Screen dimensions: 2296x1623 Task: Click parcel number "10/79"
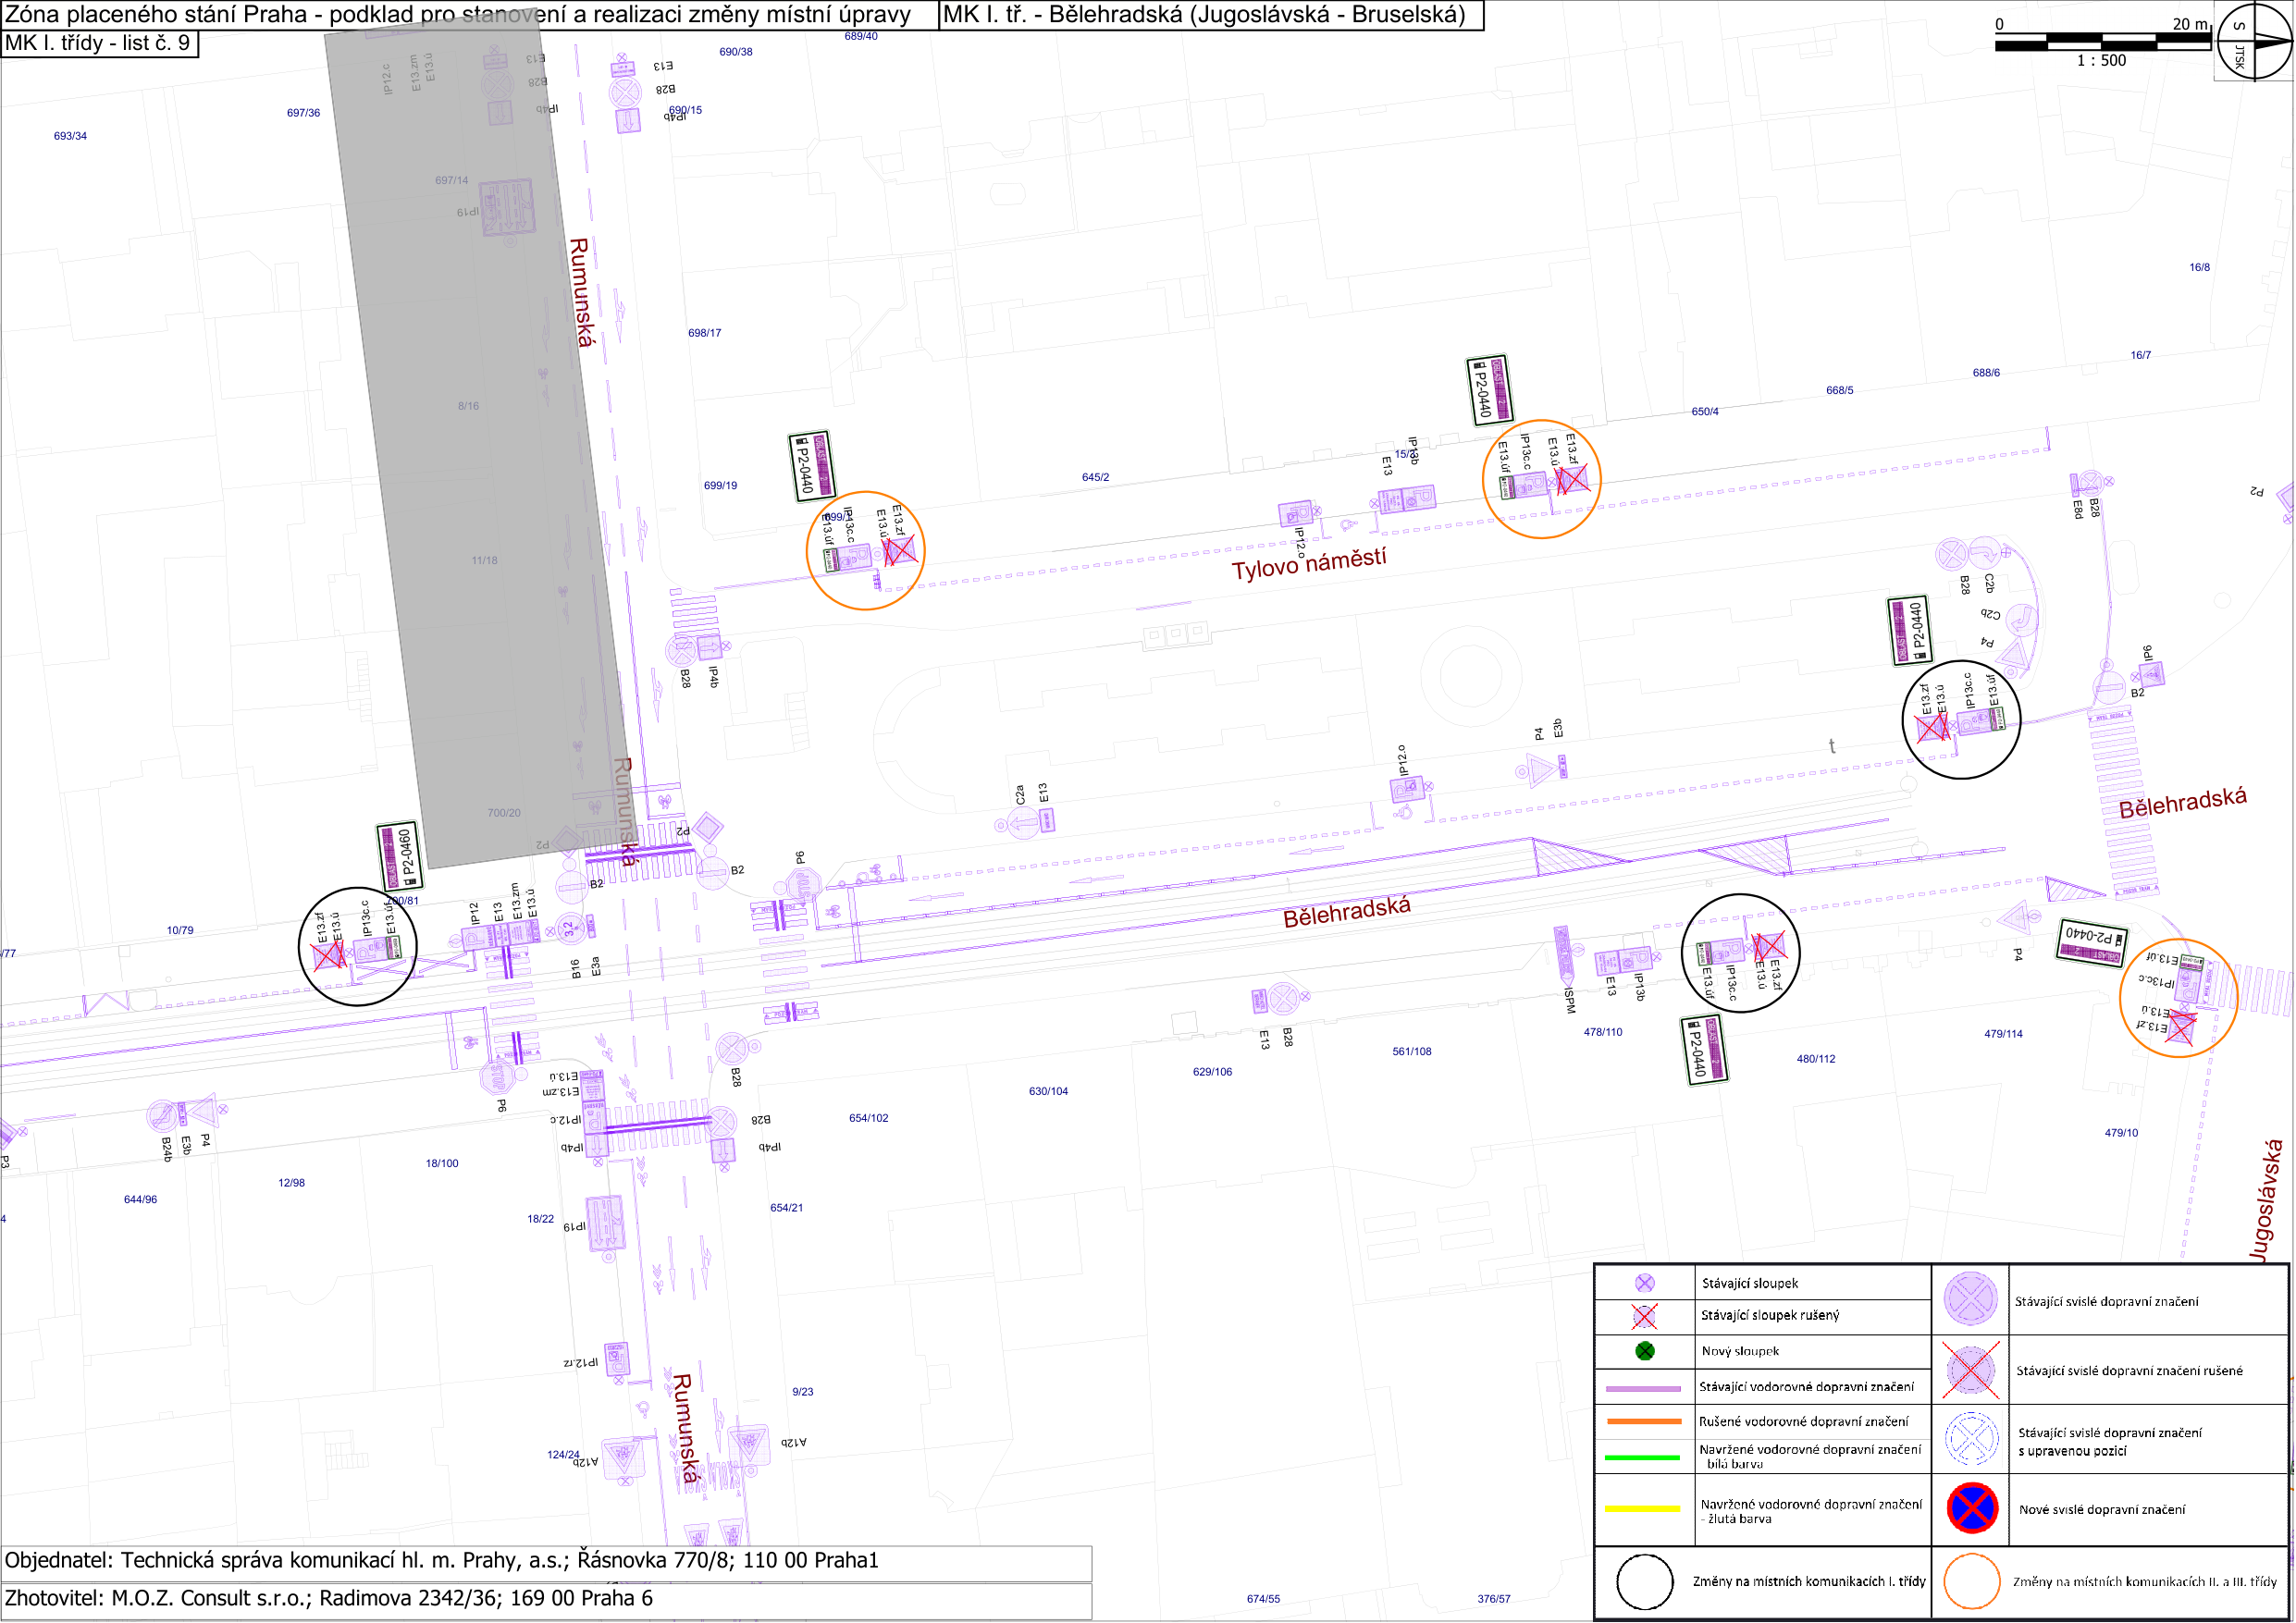pos(180,930)
